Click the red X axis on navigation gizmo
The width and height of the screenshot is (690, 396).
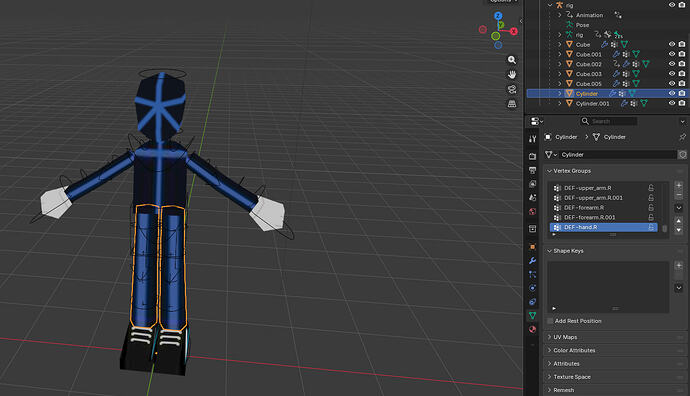pyautogui.click(x=514, y=31)
